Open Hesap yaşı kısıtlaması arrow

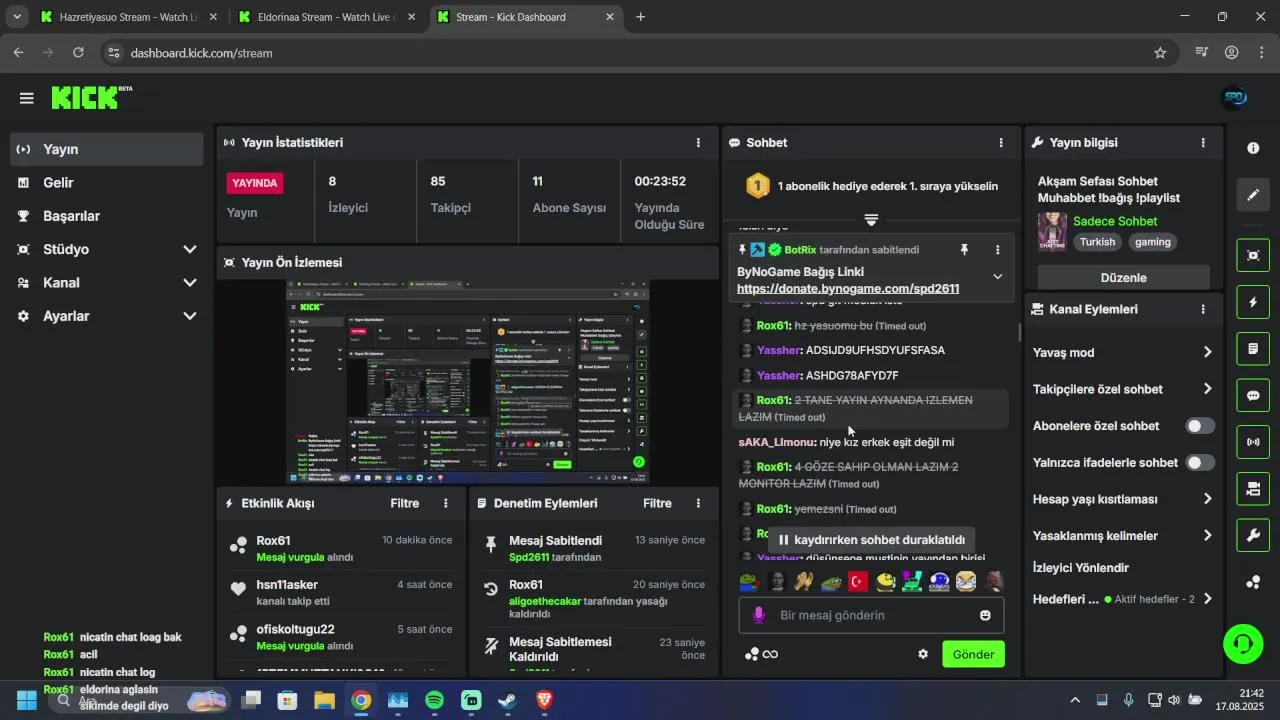click(x=1207, y=499)
